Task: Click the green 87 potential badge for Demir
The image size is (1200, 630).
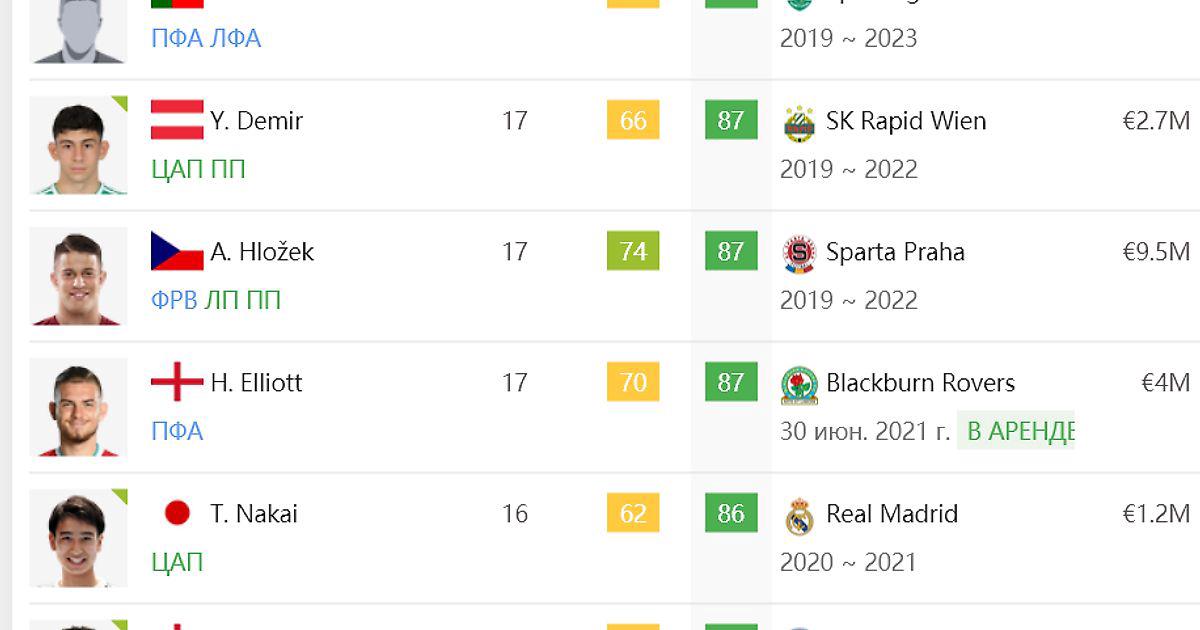Action: point(731,121)
